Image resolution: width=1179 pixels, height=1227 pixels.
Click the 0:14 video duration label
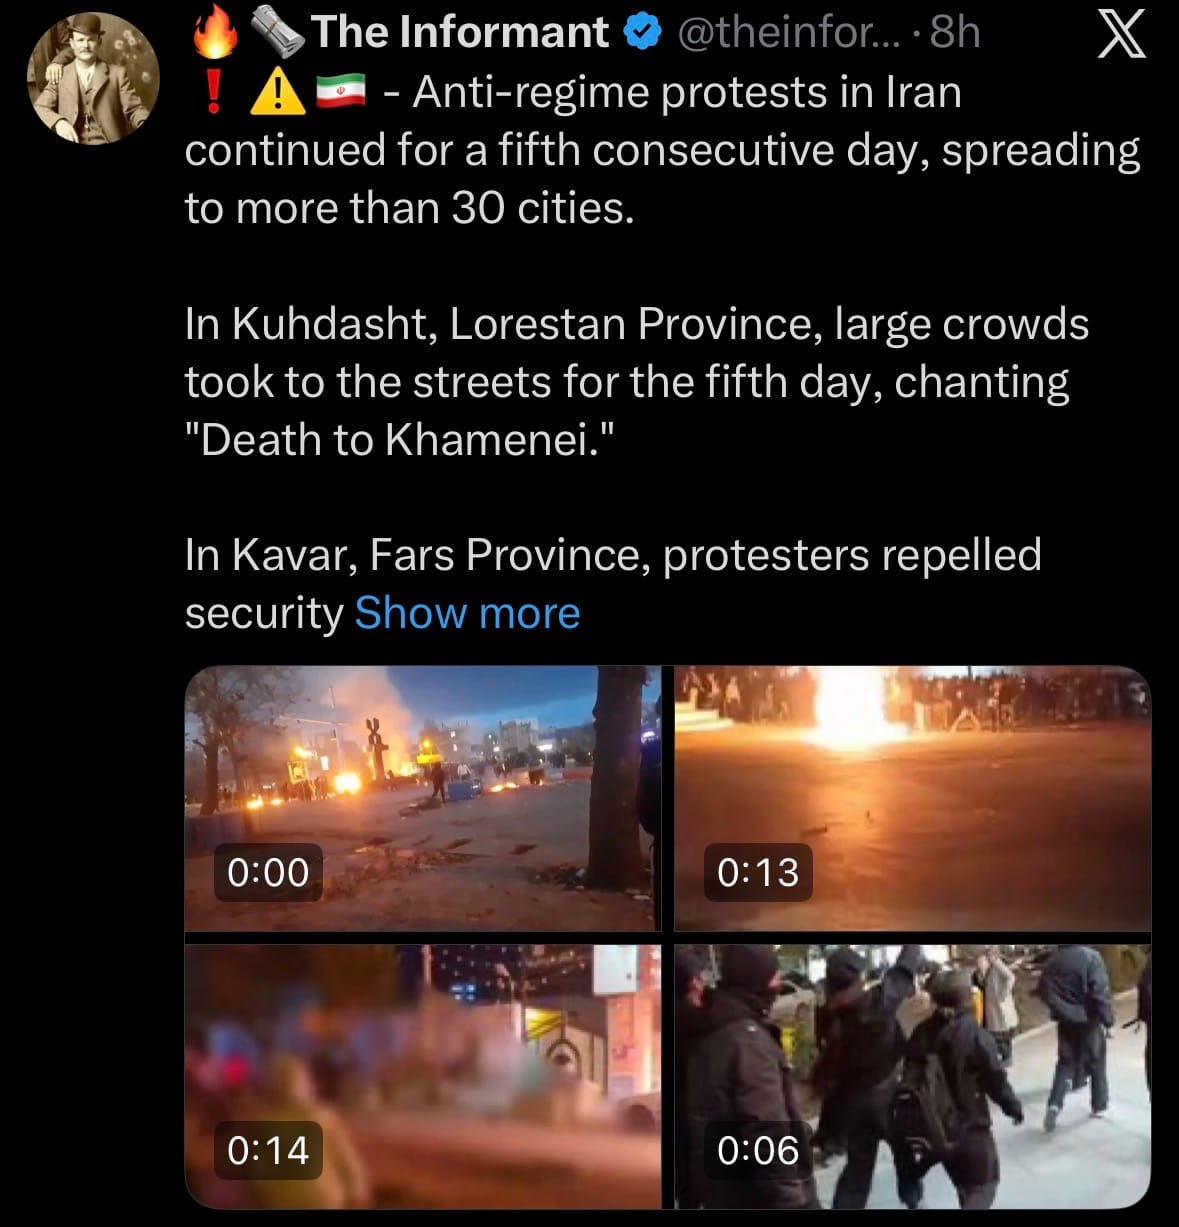click(268, 1150)
